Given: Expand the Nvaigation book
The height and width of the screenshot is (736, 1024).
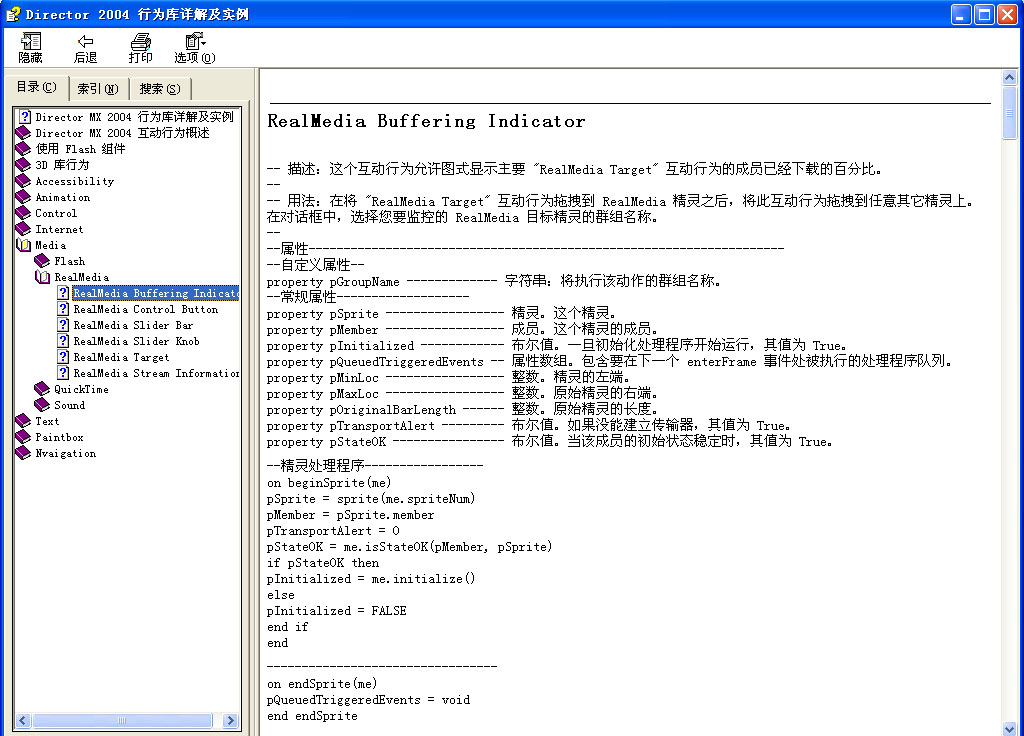Looking at the screenshot, I should pyautogui.click(x=65, y=453).
